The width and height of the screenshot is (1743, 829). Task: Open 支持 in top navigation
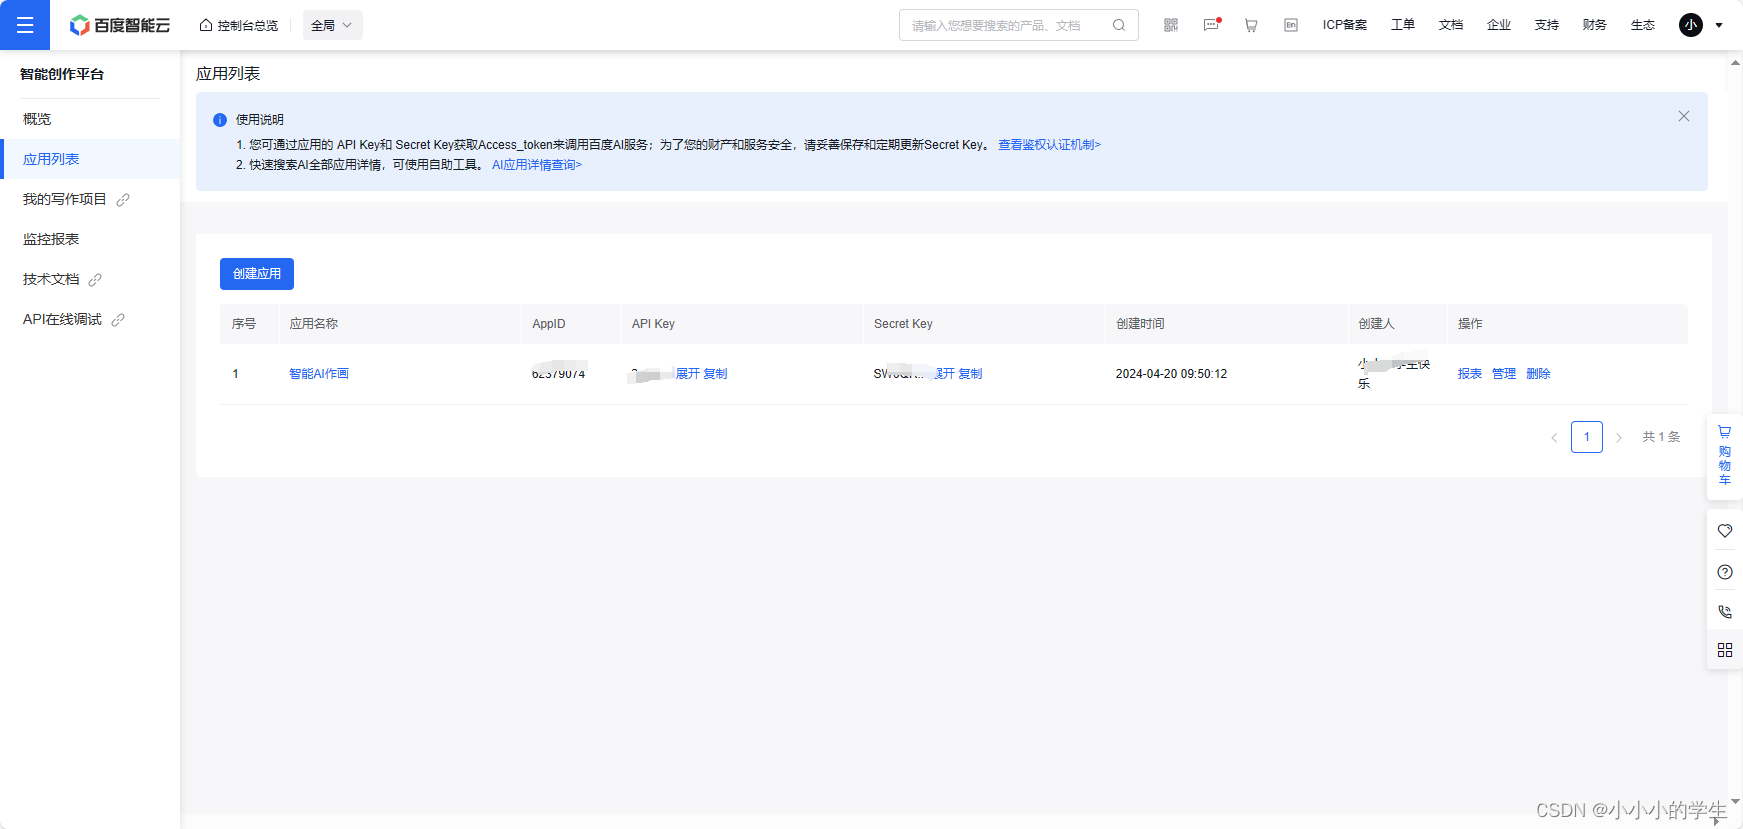1546,25
